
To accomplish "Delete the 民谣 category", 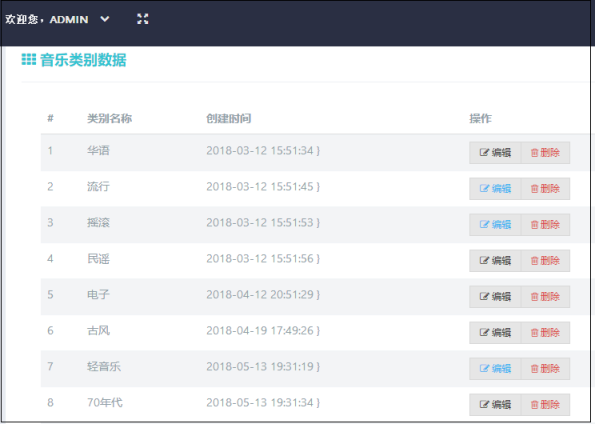I will point(545,261).
